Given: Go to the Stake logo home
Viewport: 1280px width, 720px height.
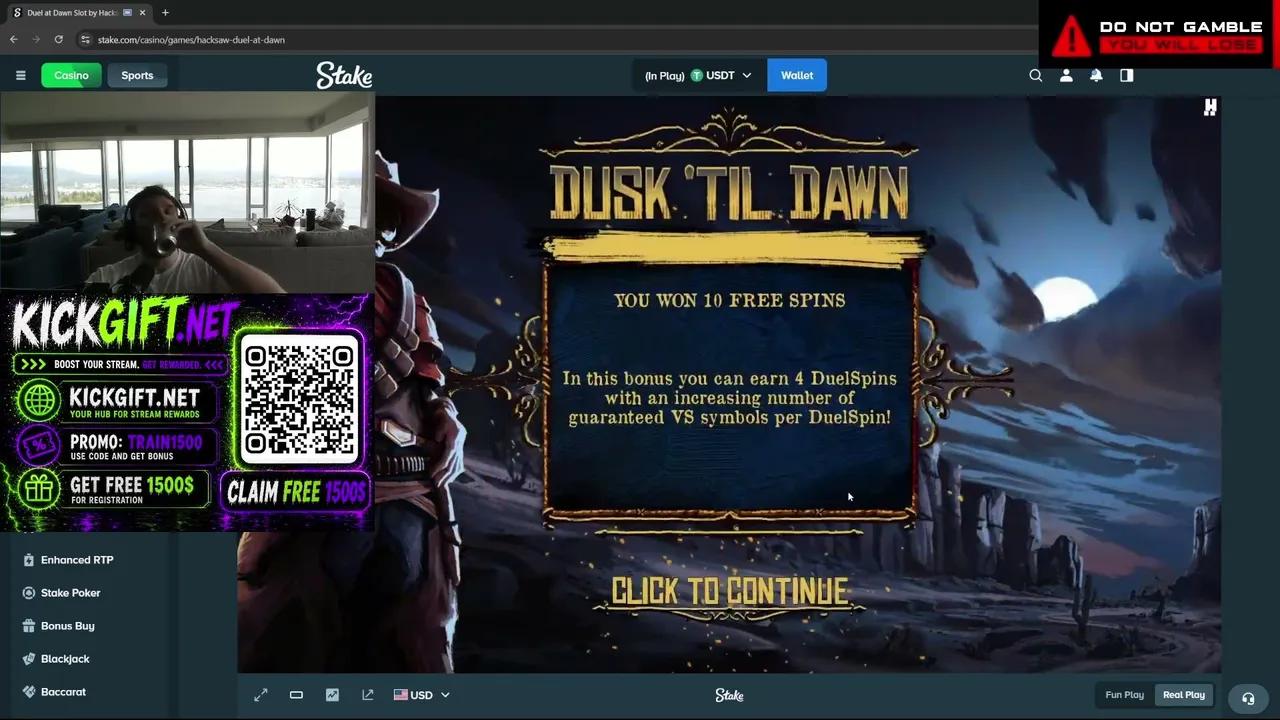Looking at the screenshot, I should (x=344, y=75).
